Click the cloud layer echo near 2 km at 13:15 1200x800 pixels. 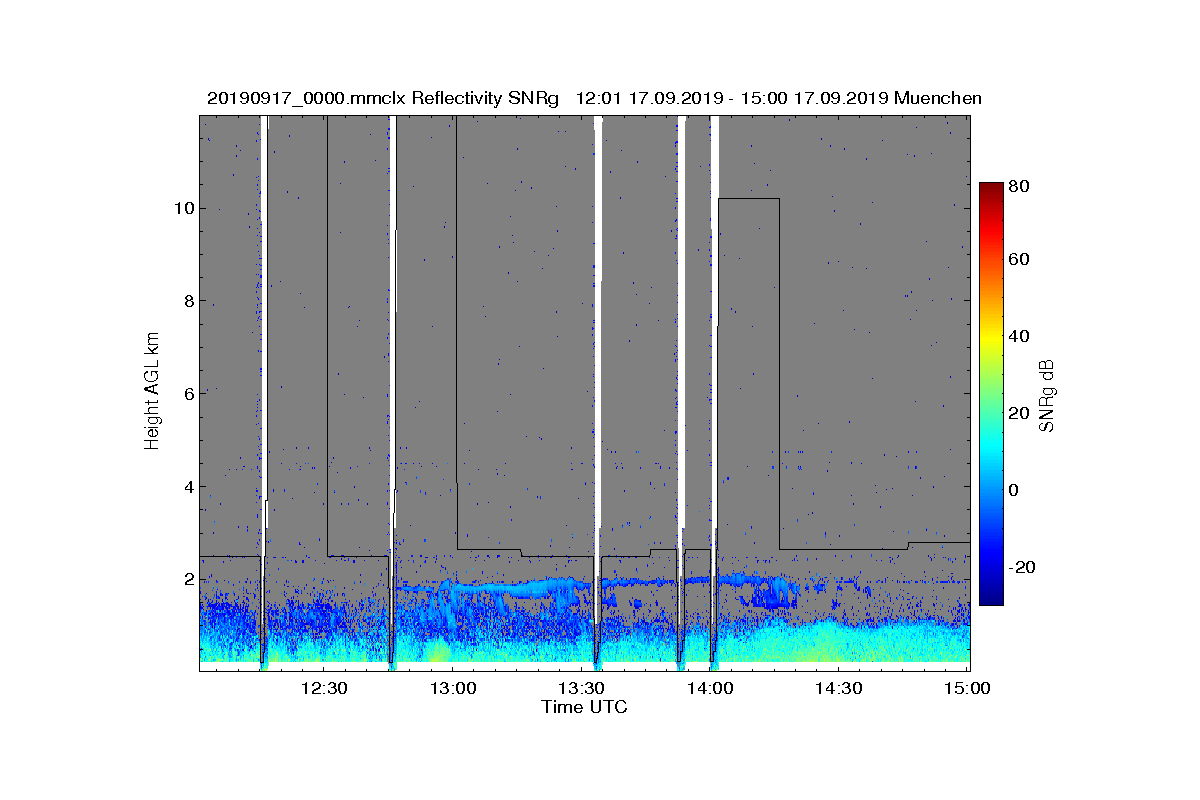click(x=517, y=588)
